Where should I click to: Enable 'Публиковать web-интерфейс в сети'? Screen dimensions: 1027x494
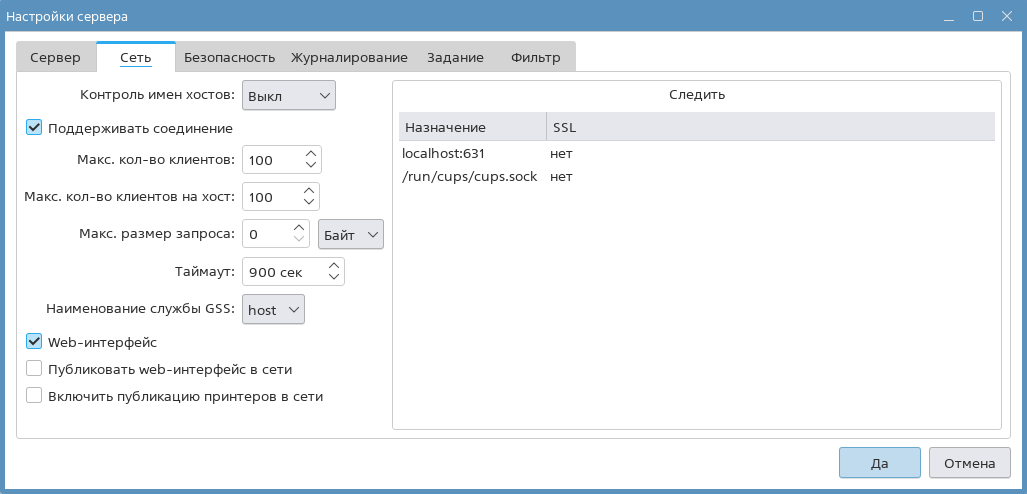click(34, 369)
